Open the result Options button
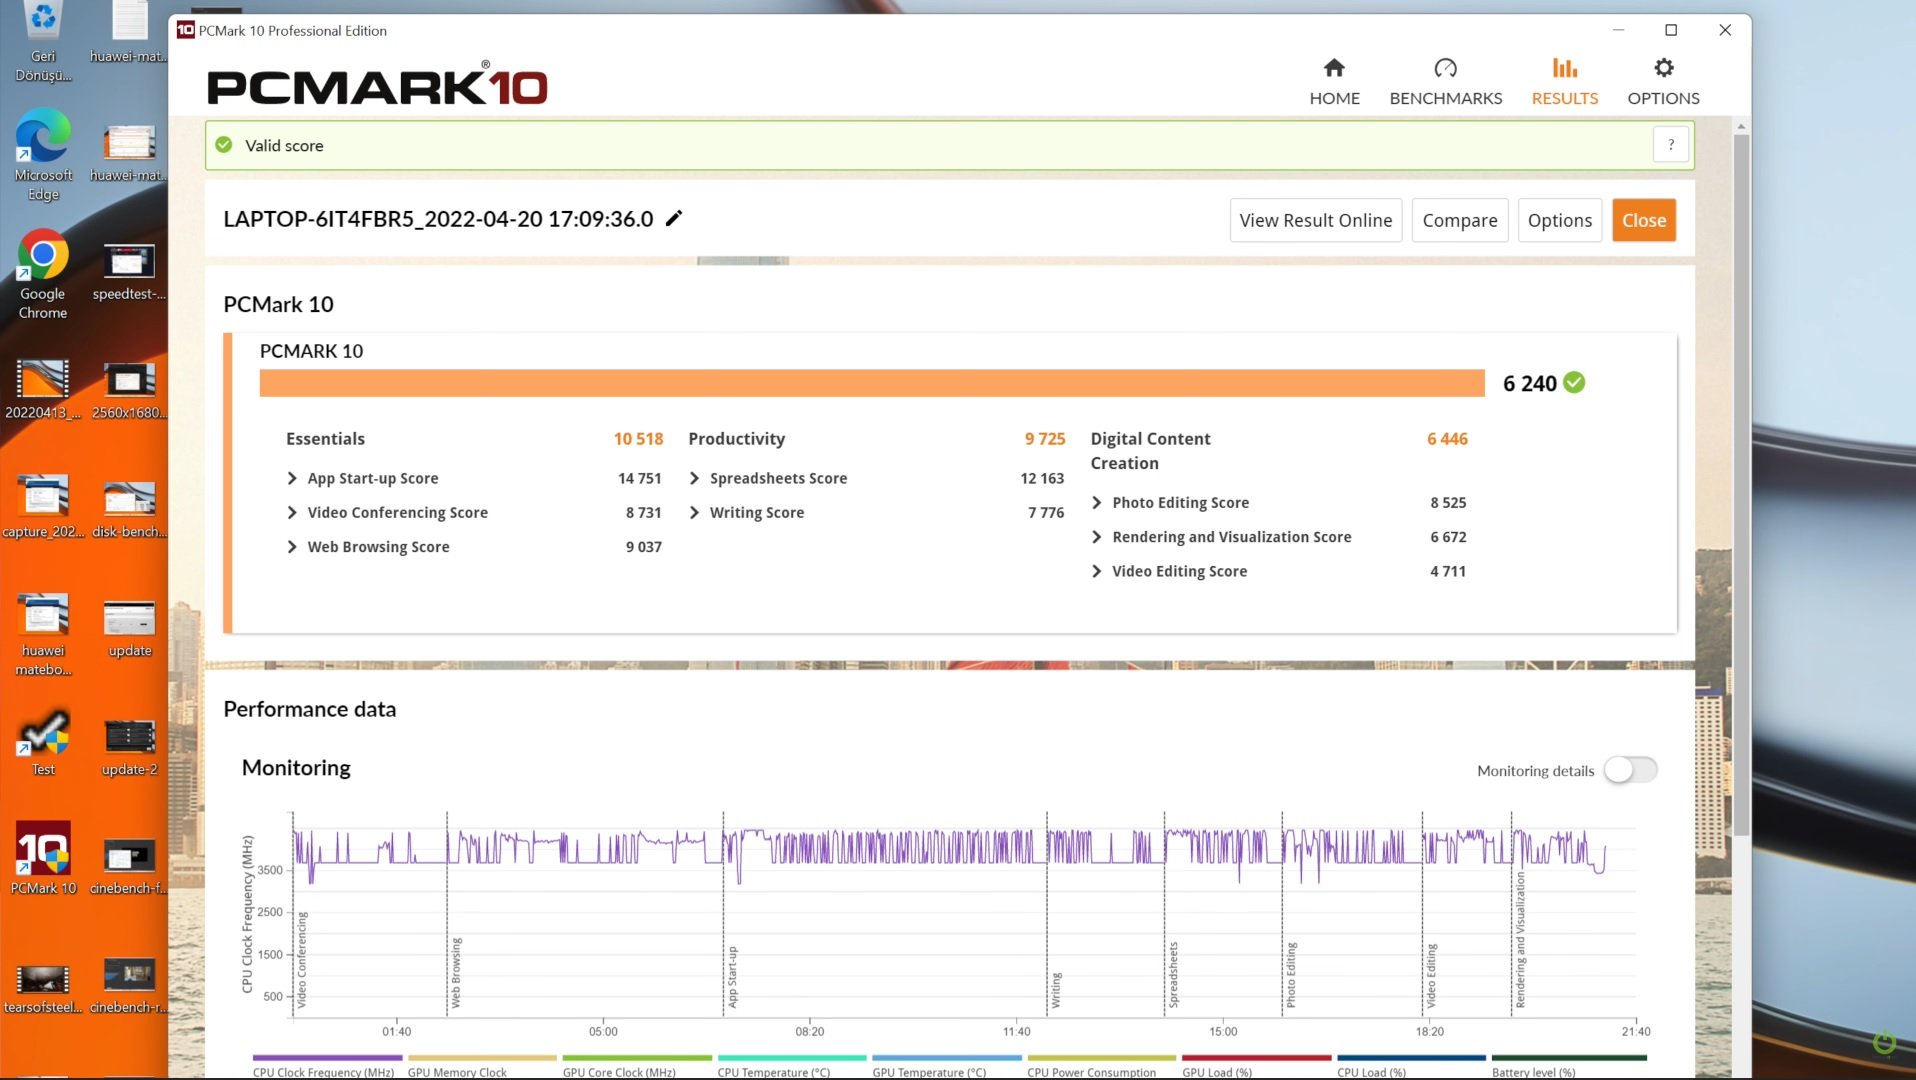 (1559, 220)
